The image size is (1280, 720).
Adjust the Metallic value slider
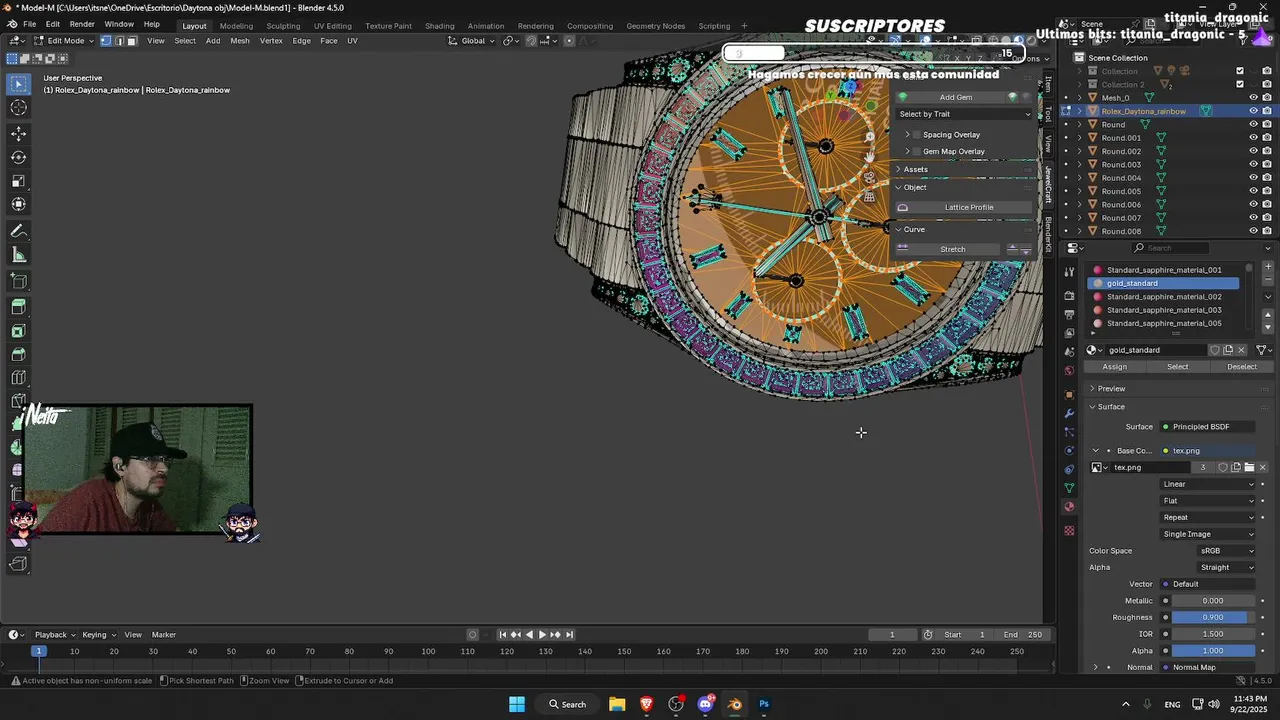[1213, 601]
